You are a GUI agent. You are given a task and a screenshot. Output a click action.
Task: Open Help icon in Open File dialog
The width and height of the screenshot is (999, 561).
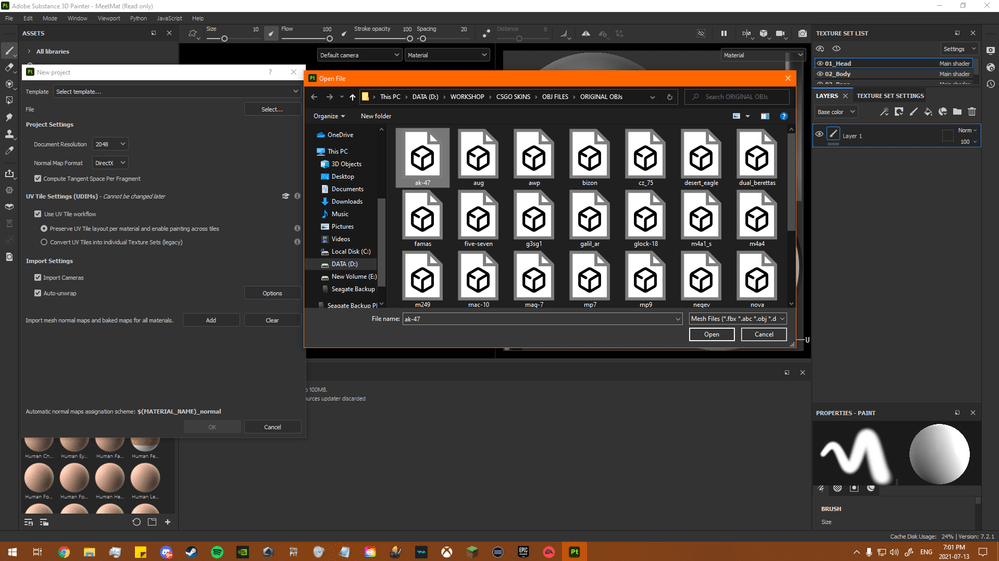coord(784,116)
